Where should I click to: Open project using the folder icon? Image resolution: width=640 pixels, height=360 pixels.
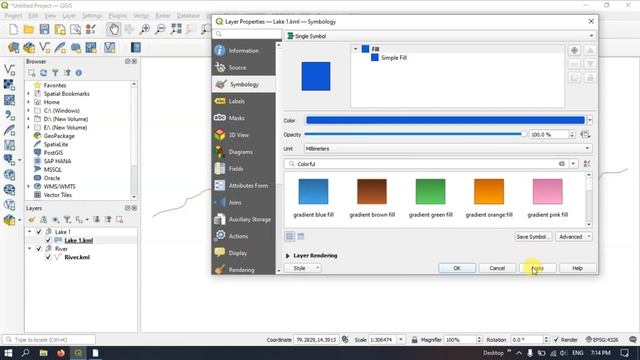pos(29,29)
